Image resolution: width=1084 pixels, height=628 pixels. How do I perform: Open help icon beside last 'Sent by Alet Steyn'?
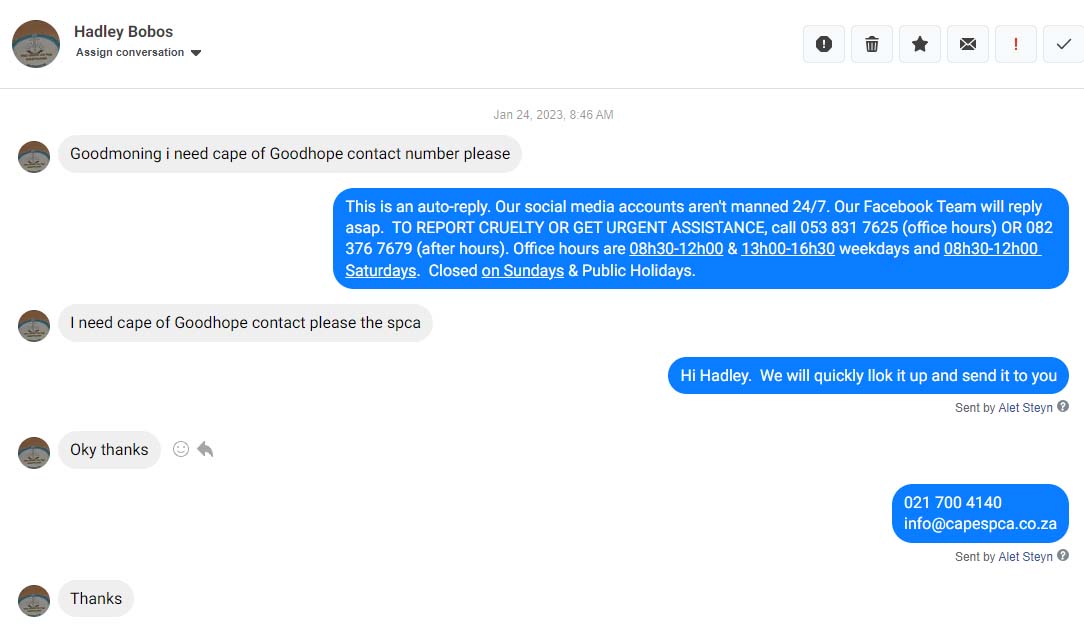click(x=1063, y=555)
